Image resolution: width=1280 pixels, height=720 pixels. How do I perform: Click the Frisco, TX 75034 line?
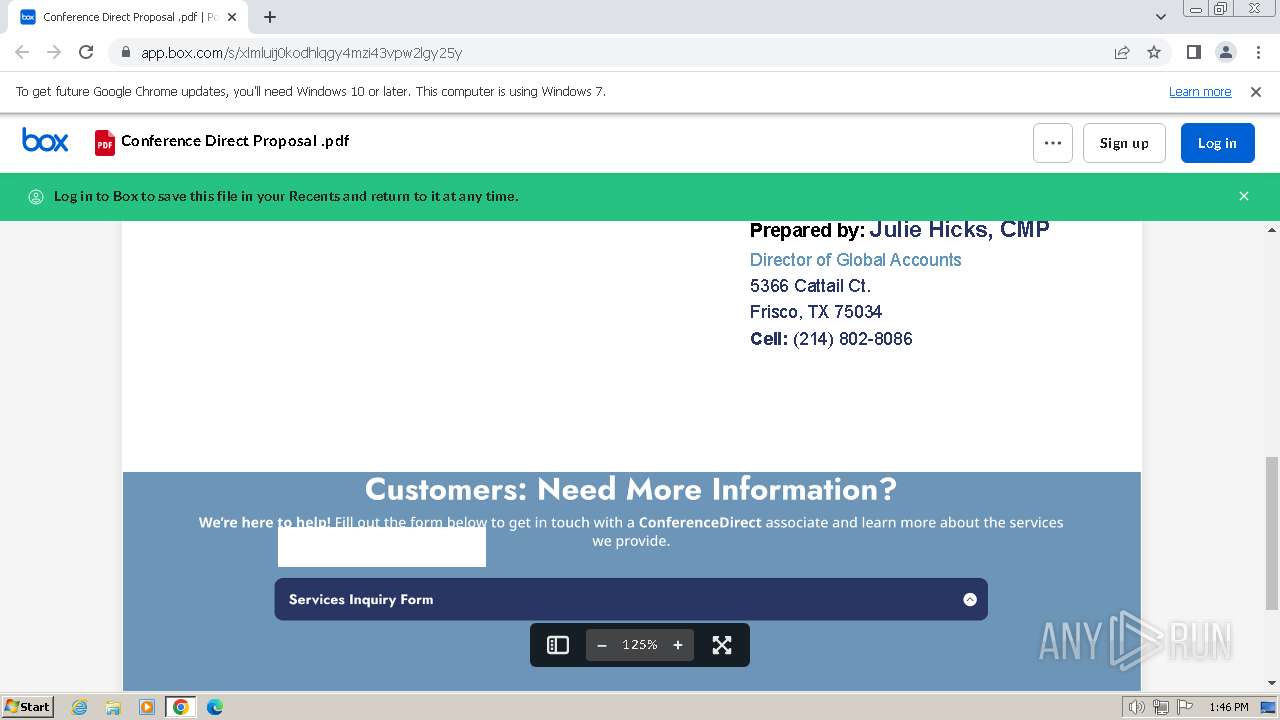point(816,312)
